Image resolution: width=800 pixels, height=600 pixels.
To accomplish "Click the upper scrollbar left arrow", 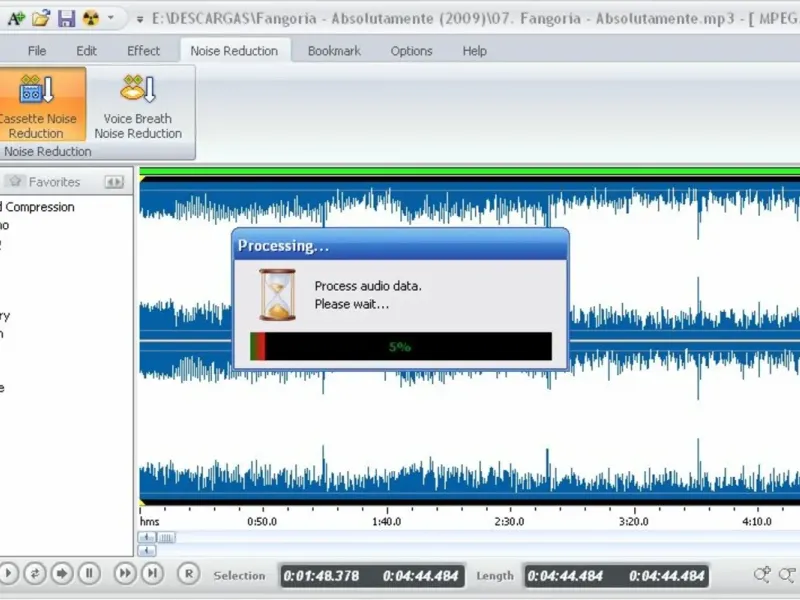I will click(x=147, y=537).
